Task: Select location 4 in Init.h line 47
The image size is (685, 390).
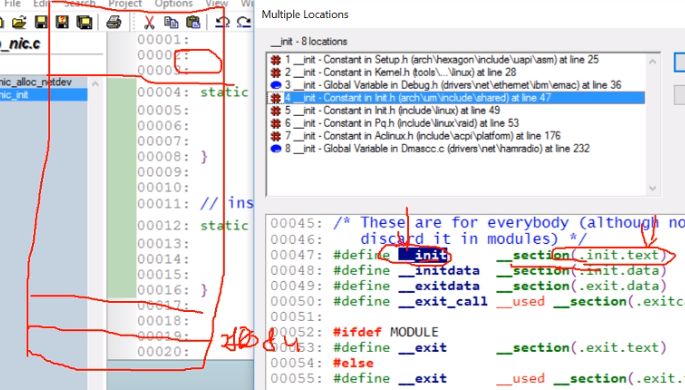Action: coord(456,98)
